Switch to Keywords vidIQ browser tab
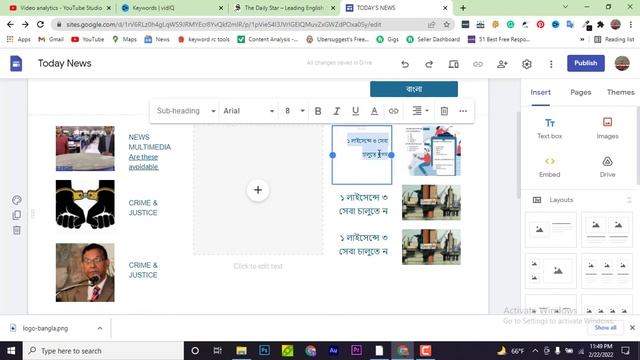This screenshot has width=640, height=360. click(x=171, y=8)
